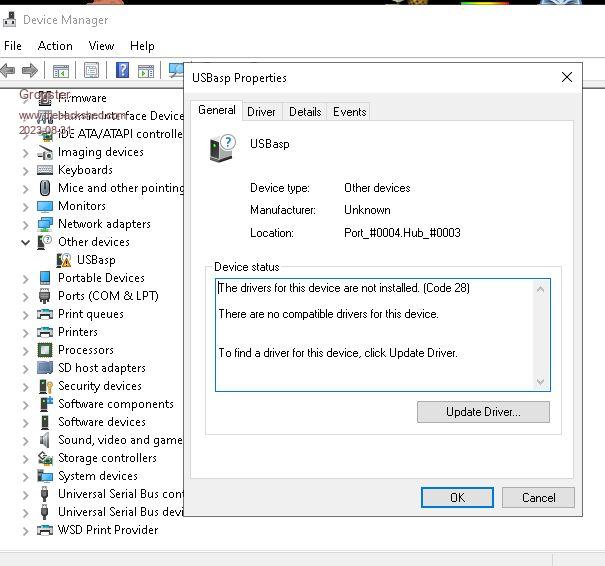The width and height of the screenshot is (605, 566).
Task: Click the device status scrollbar down arrow
Action: 541,382
